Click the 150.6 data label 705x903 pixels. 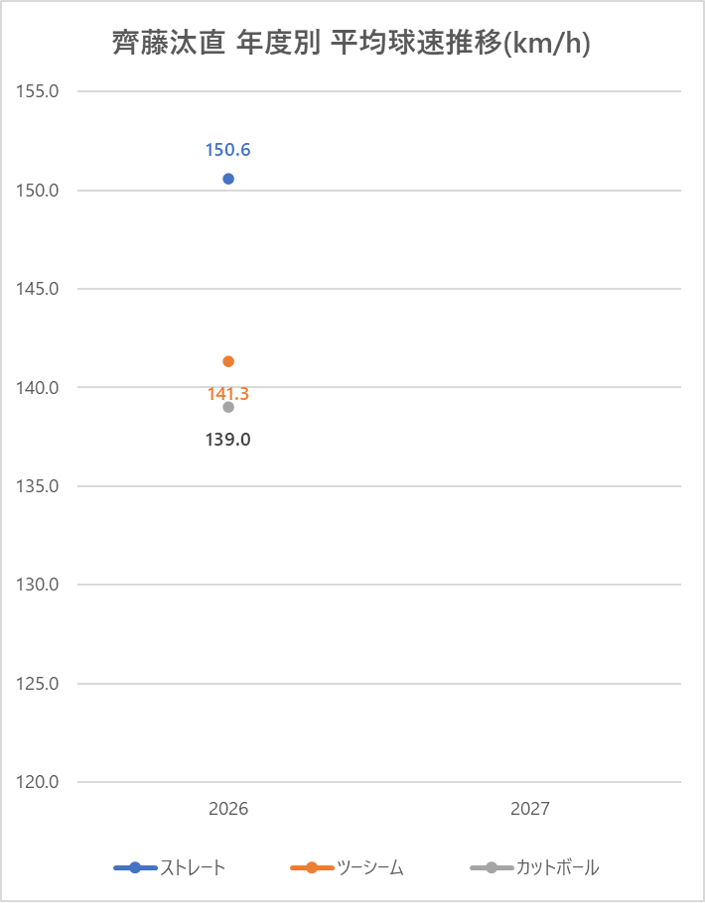coord(228,150)
